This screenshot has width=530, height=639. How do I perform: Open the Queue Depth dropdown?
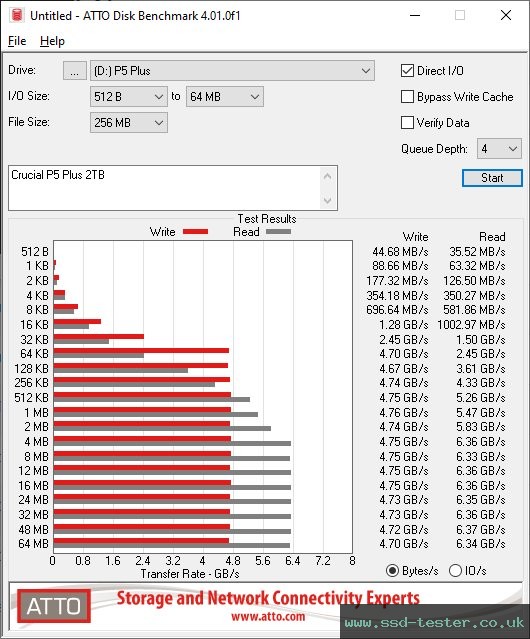coord(499,149)
